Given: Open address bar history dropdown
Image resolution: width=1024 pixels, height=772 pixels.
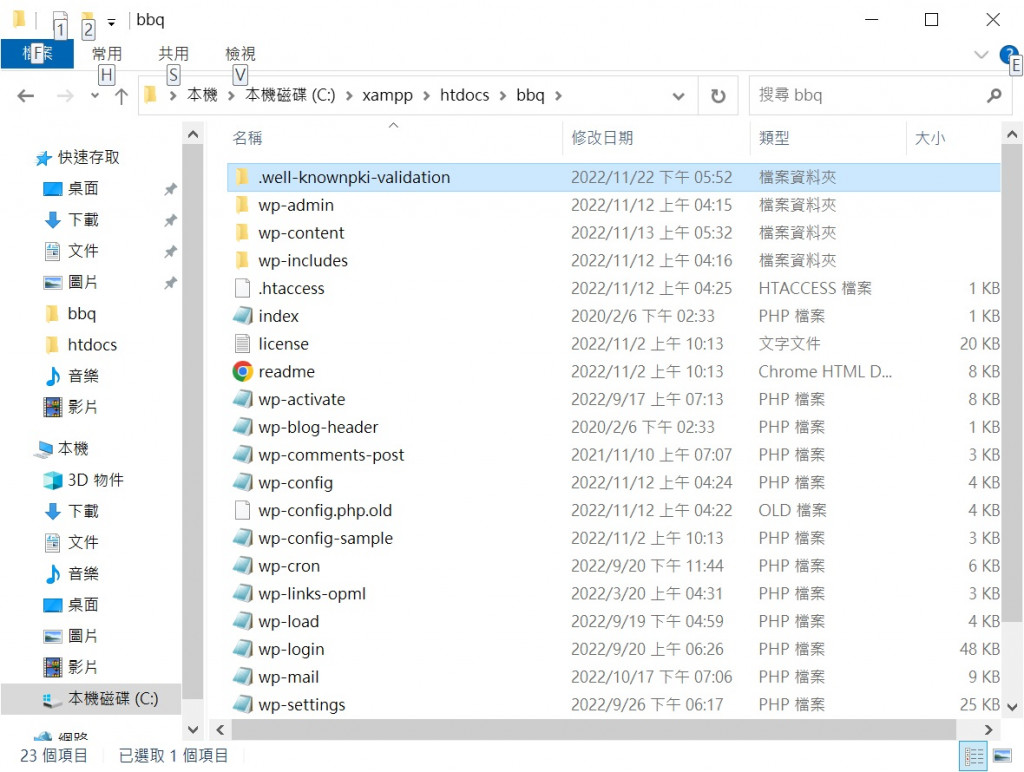Looking at the screenshot, I should [x=679, y=96].
